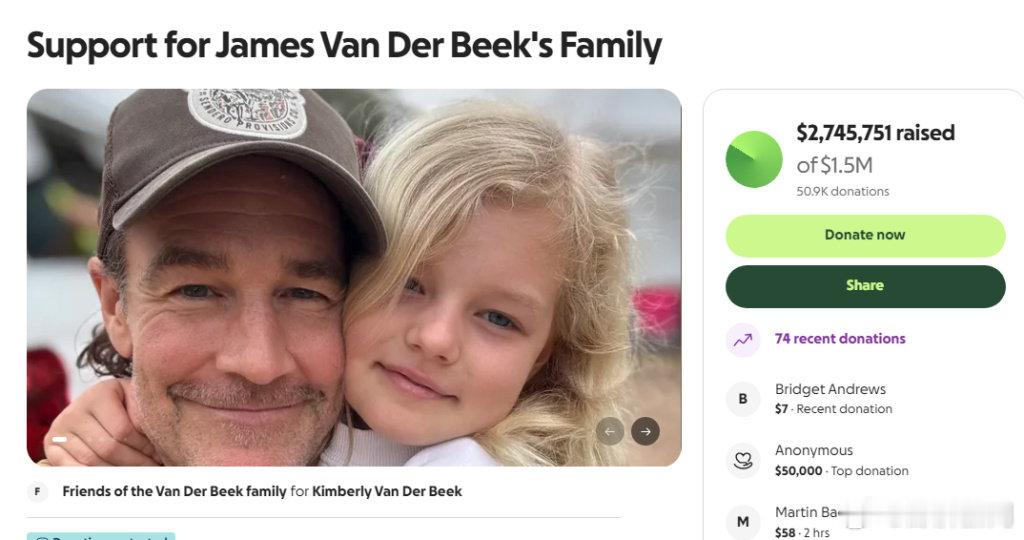Open Friends of the Van Der Beek family organizer
Viewport: 1024px width, 540px height.
(174, 491)
